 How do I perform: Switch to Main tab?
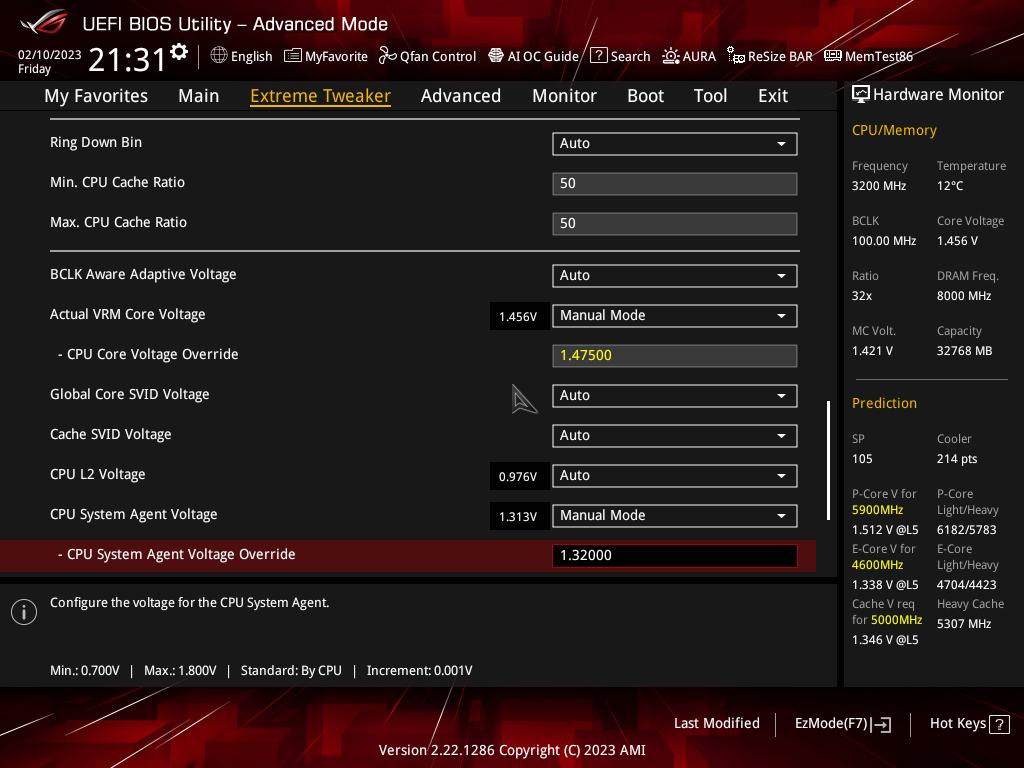199,96
